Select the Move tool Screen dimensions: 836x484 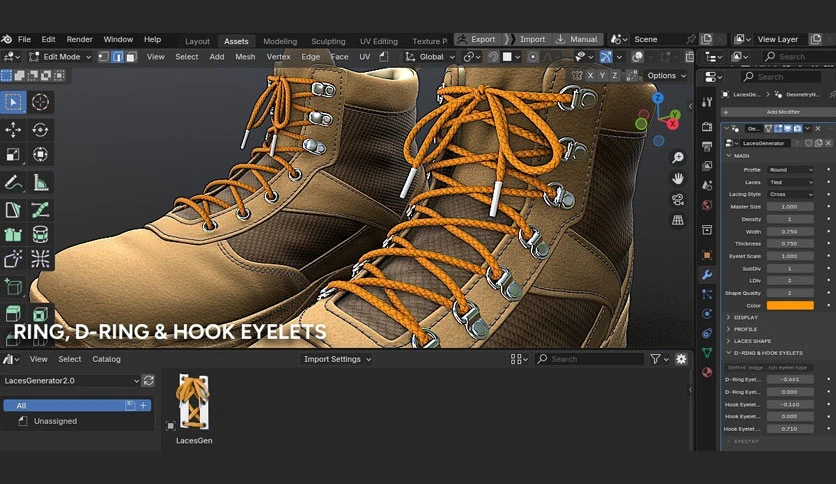pyautogui.click(x=13, y=130)
